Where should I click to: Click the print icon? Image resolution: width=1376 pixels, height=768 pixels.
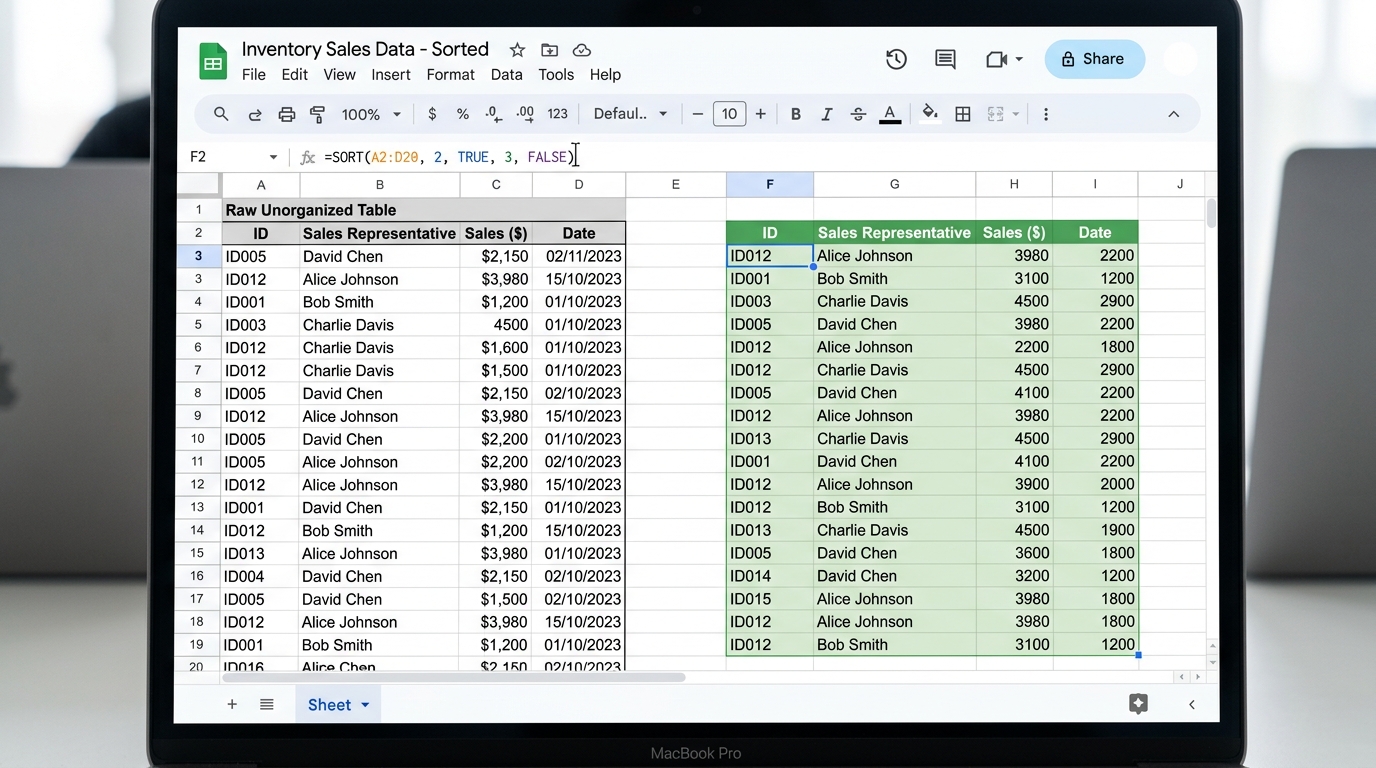point(287,114)
